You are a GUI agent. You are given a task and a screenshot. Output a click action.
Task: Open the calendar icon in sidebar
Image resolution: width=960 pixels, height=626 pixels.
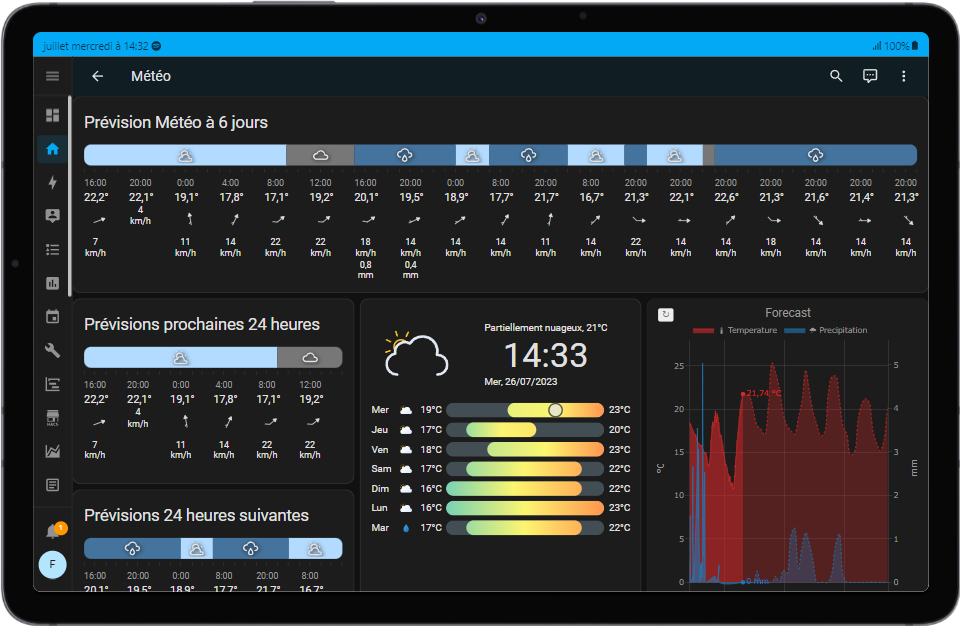tap(53, 317)
